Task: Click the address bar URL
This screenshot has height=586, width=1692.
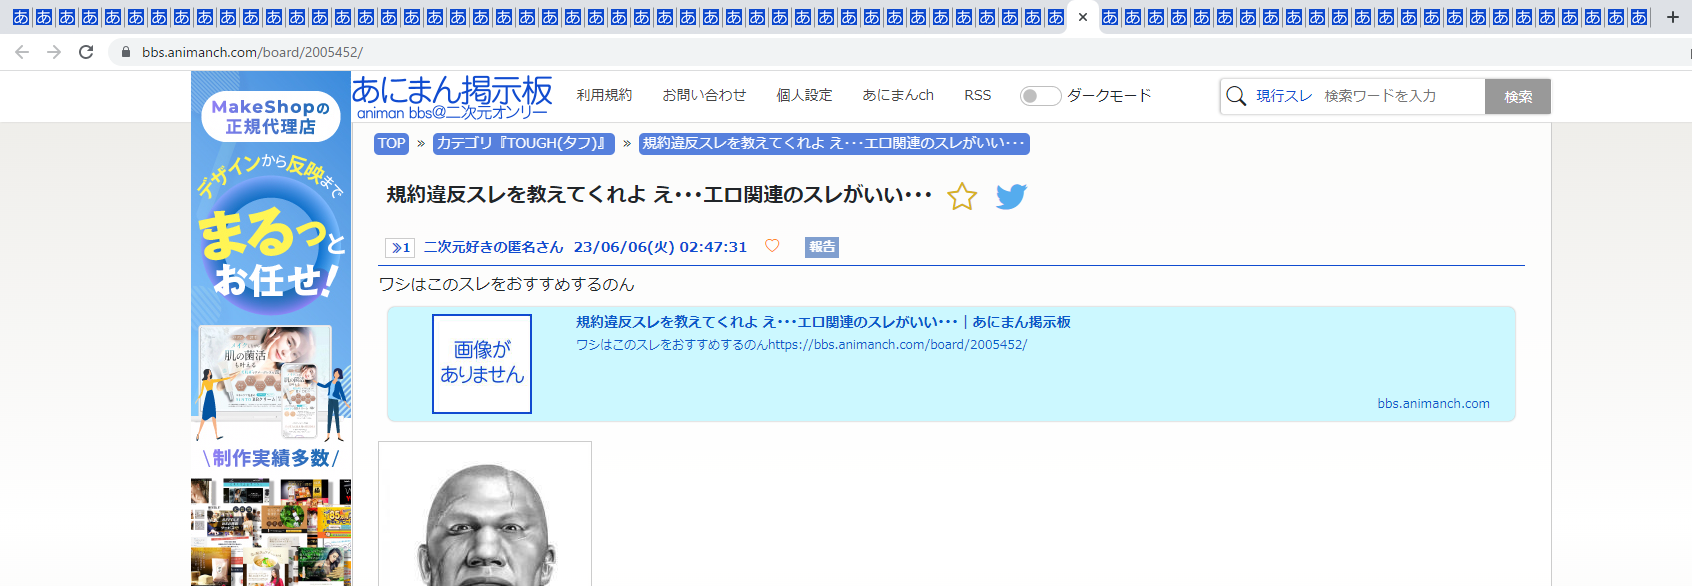Action: (x=252, y=52)
